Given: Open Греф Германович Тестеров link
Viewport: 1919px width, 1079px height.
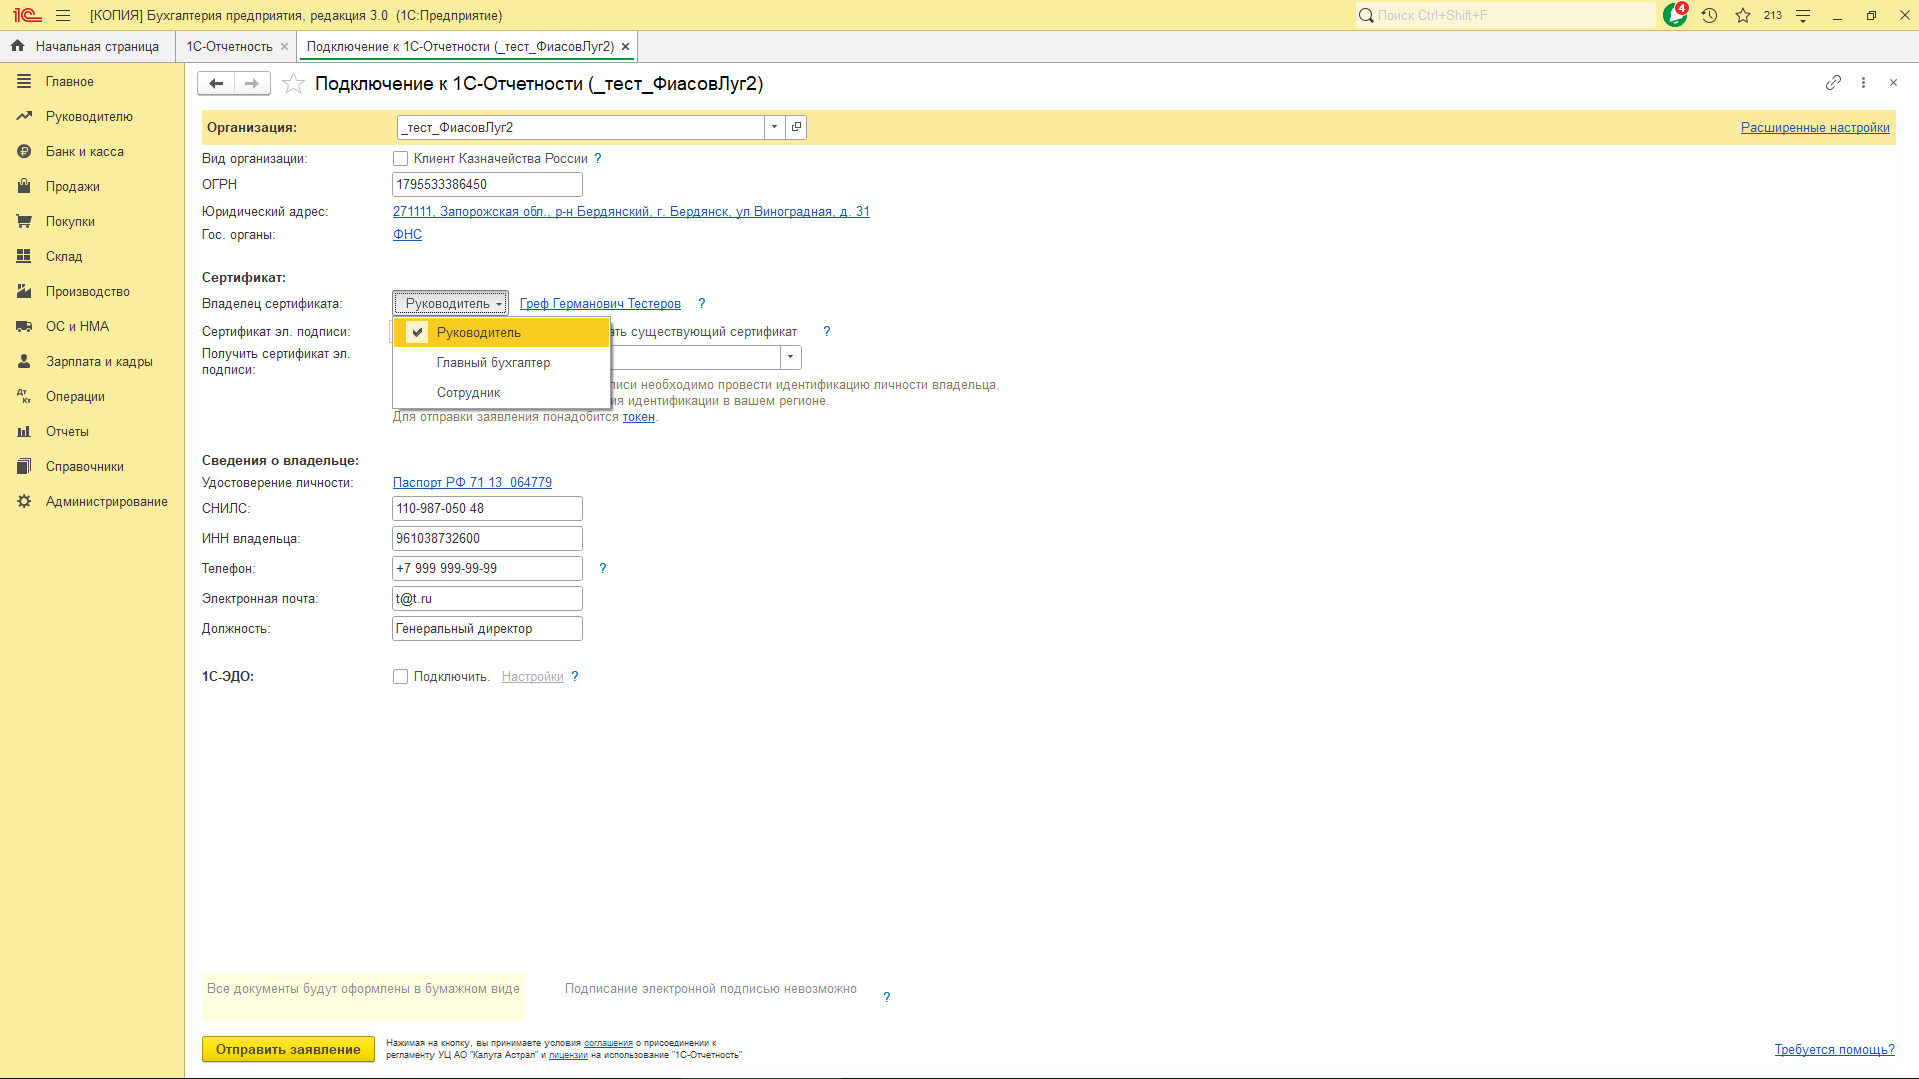Looking at the screenshot, I should click(x=600, y=304).
